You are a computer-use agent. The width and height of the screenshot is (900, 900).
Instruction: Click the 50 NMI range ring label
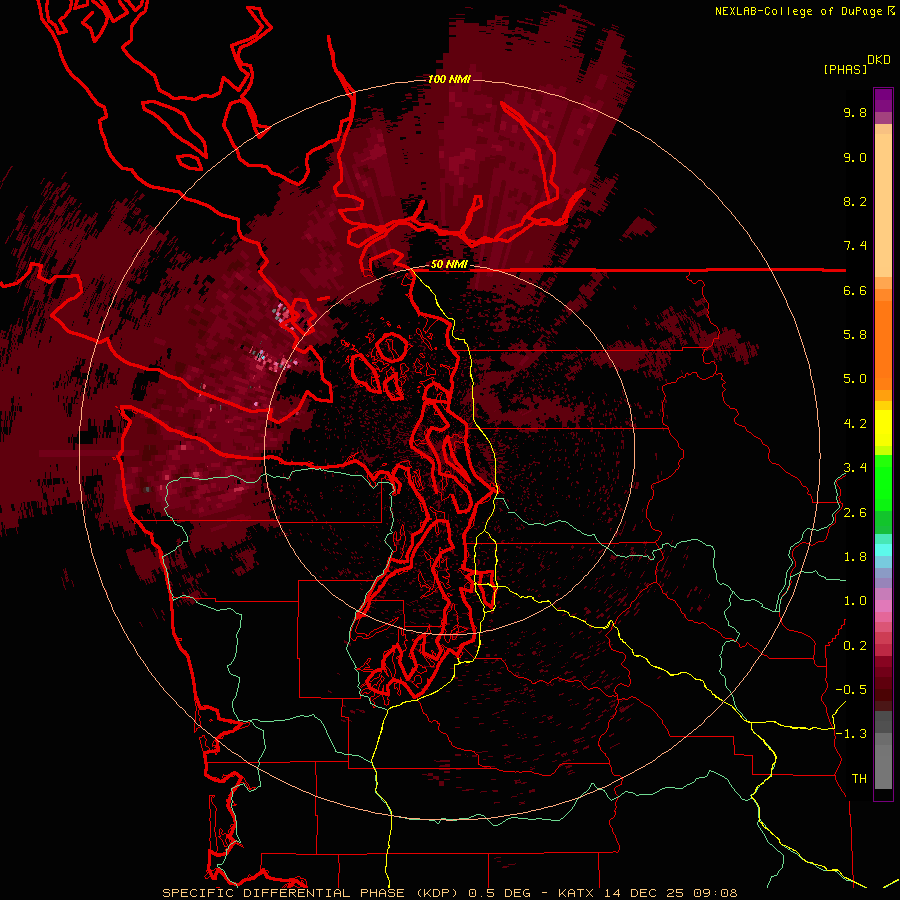point(449,265)
